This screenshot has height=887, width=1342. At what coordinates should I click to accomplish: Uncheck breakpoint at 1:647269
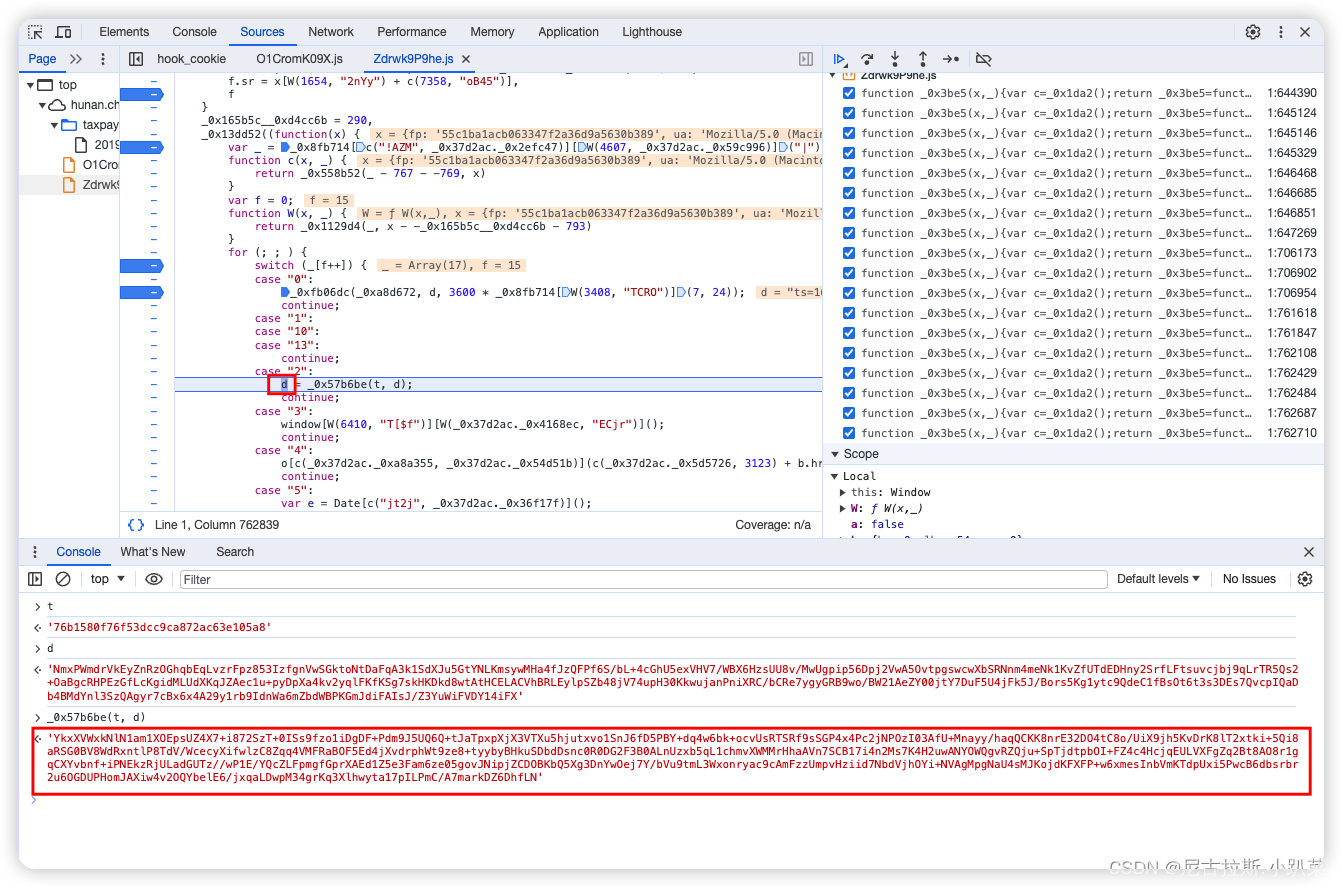[849, 233]
